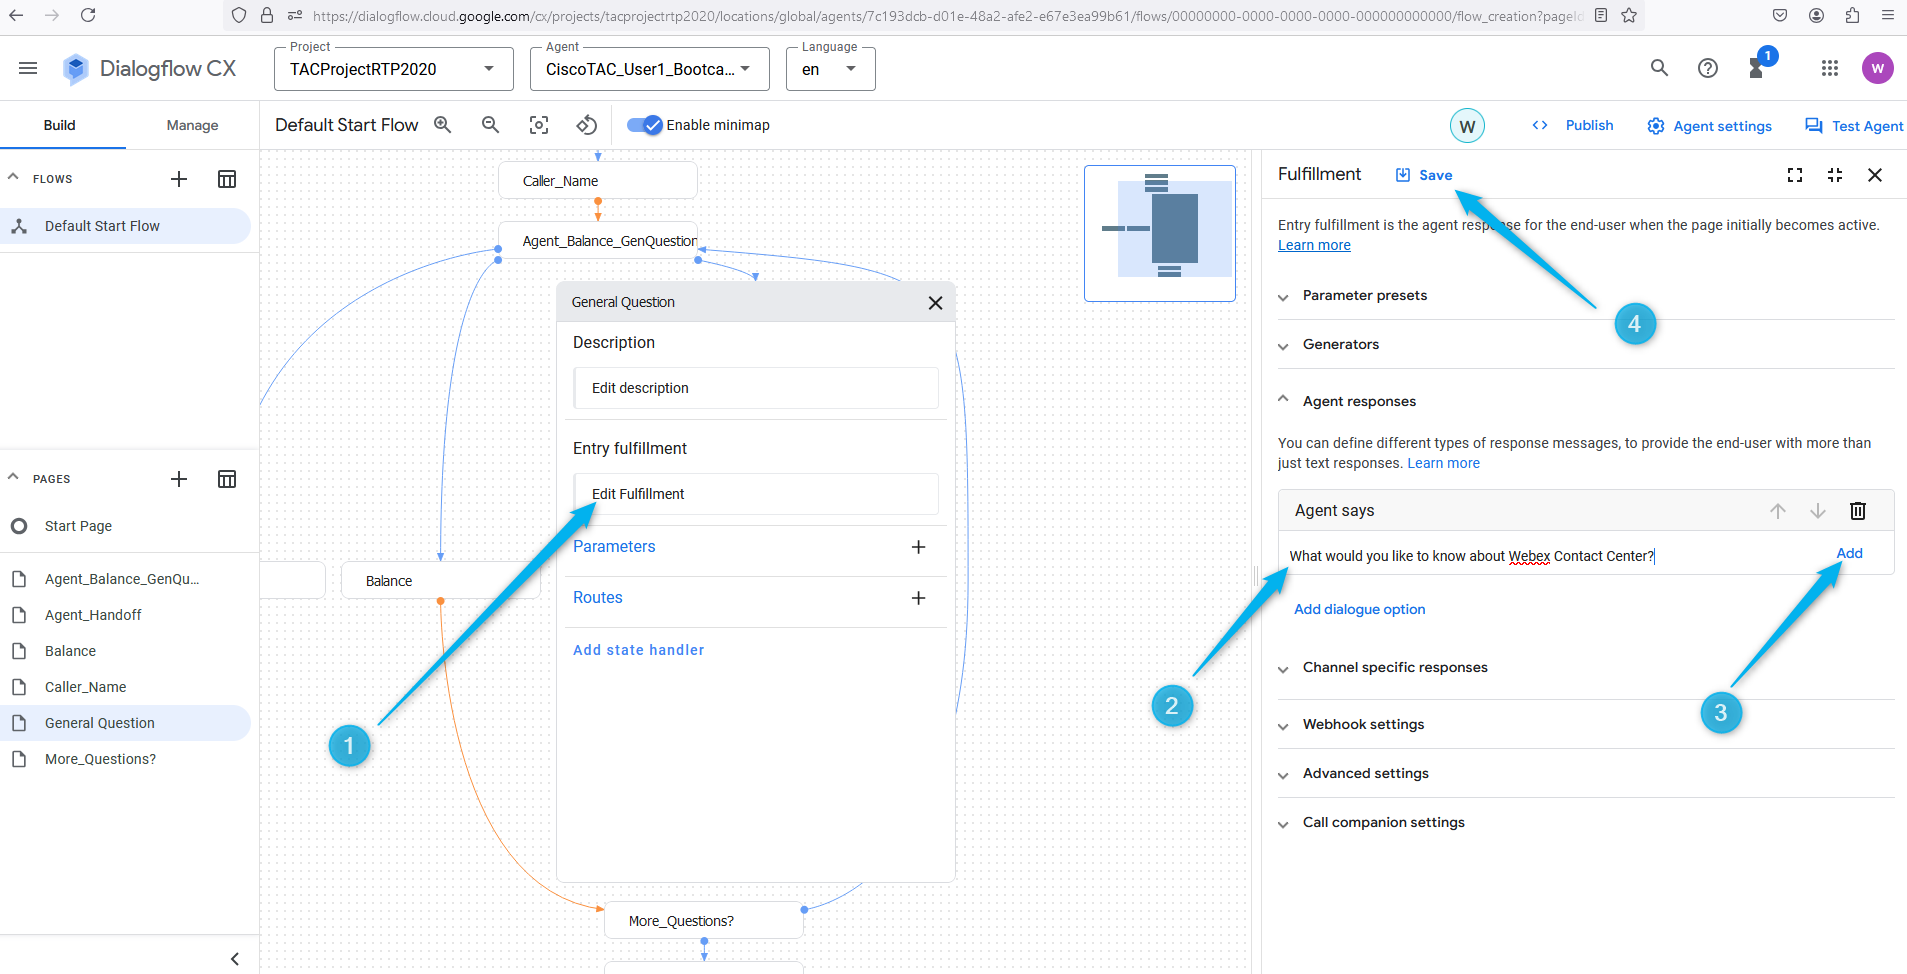Click the Balance node on canvas
This screenshot has height=974, width=1907.
coord(440,581)
